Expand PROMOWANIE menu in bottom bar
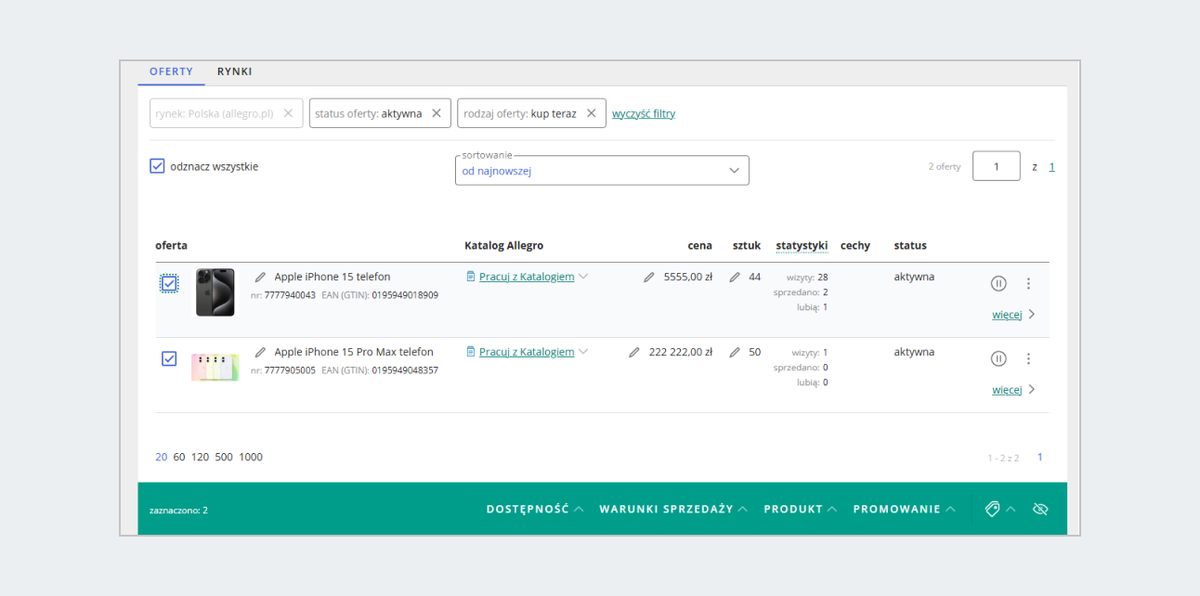Image resolution: width=1200 pixels, height=596 pixels. coord(904,509)
